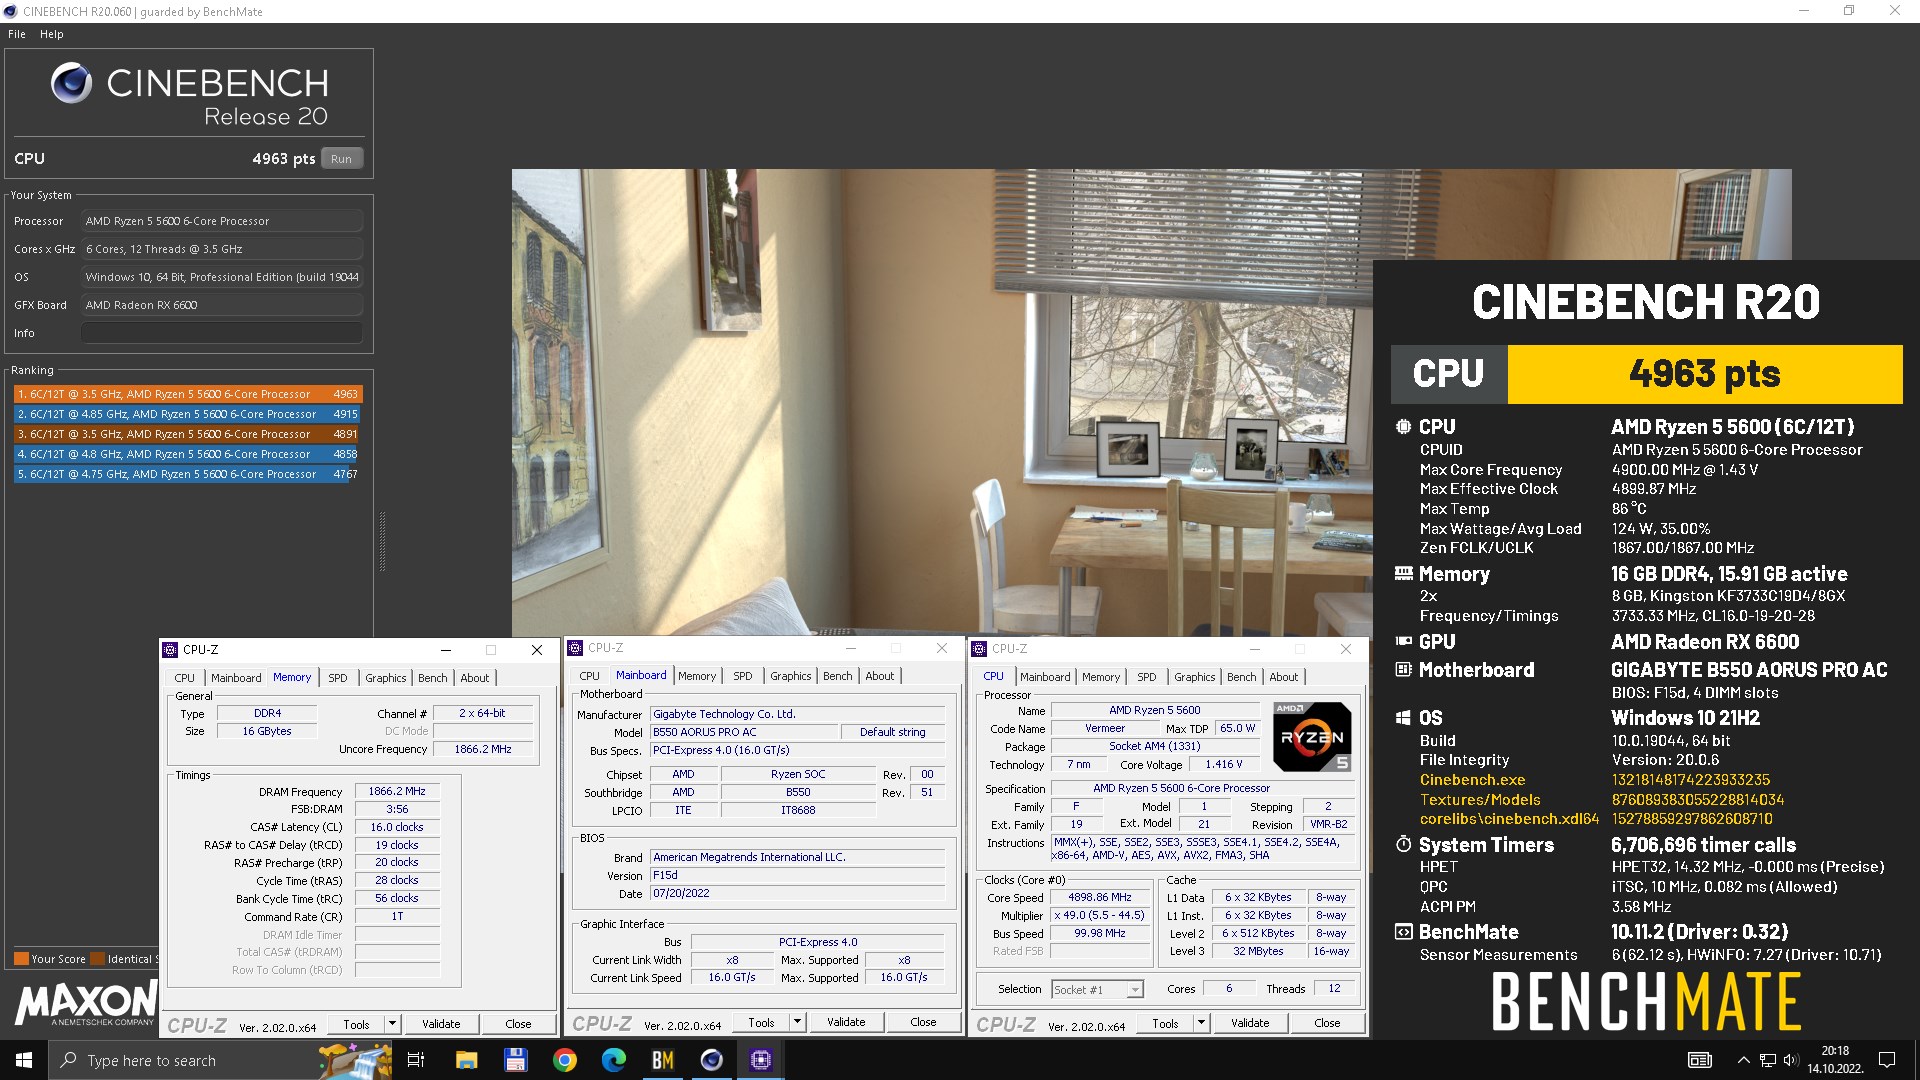
Task: Click the floppy disk save icon in the taskbar
Action: [x=515, y=1060]
